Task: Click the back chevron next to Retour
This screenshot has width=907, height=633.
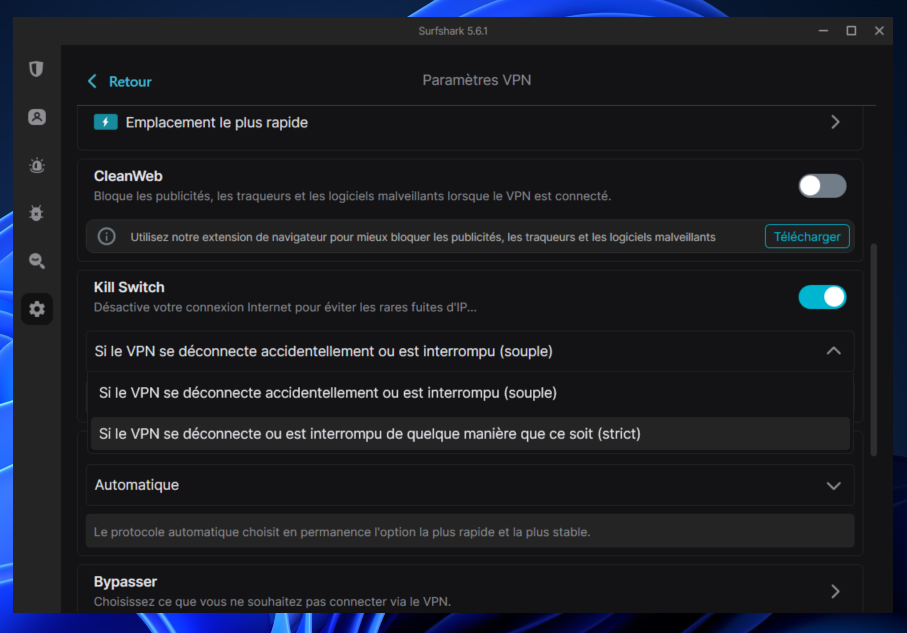Action: click(x=92, y=81)
